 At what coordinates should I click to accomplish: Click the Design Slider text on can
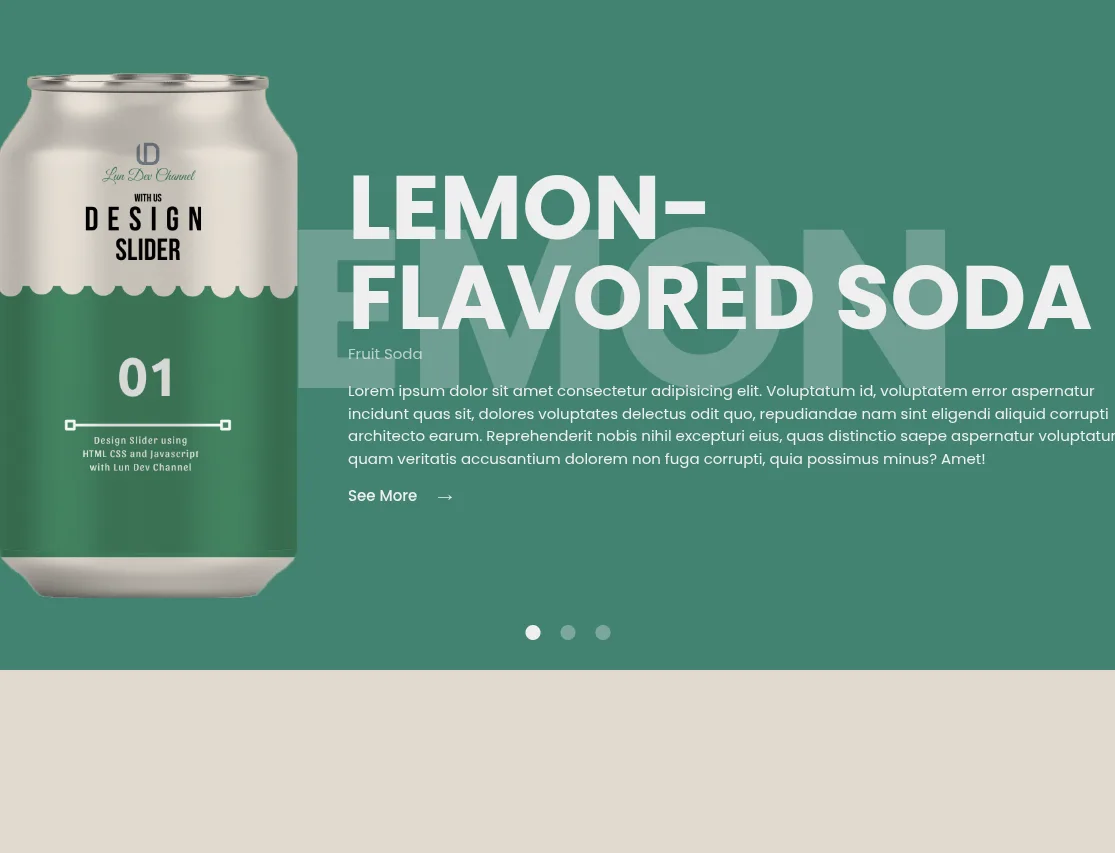tap(144, 233)
